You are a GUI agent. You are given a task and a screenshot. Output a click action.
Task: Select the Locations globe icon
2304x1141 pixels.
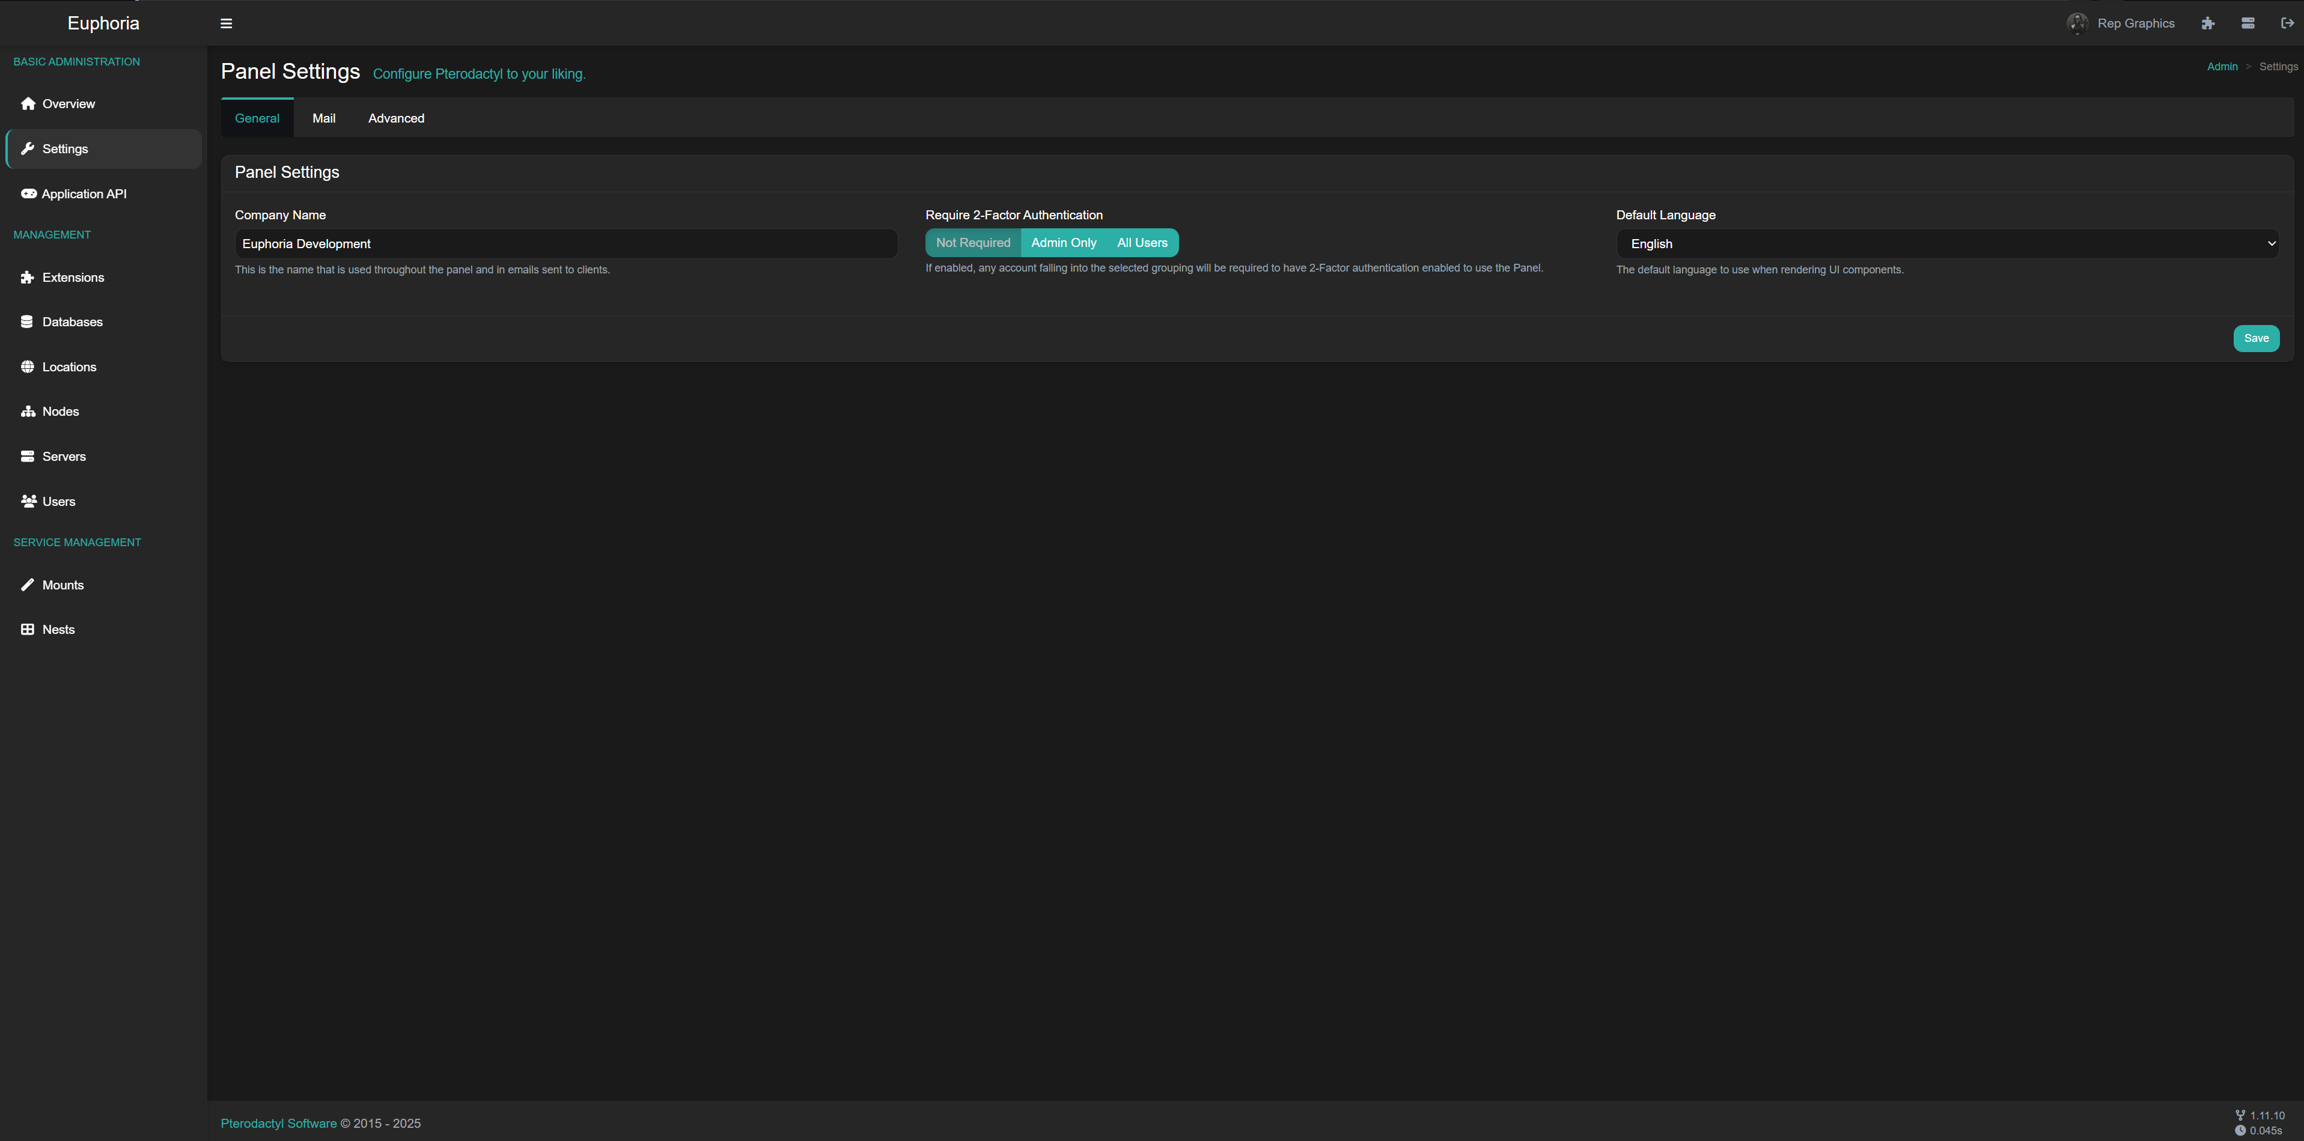[x=27, y=366]
